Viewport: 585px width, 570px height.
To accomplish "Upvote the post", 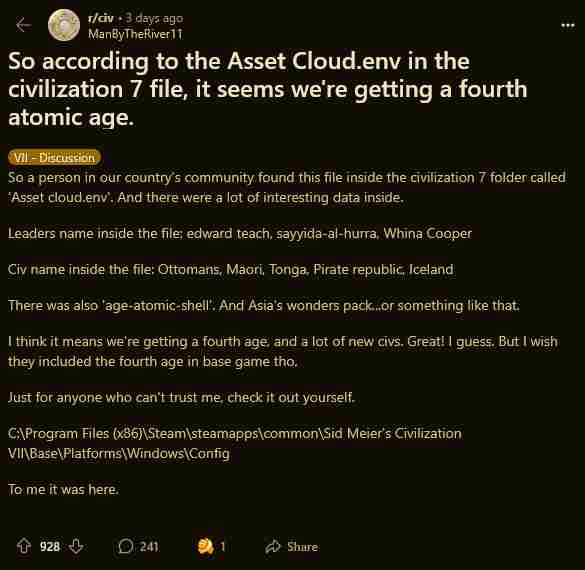I will pos(24,546).
